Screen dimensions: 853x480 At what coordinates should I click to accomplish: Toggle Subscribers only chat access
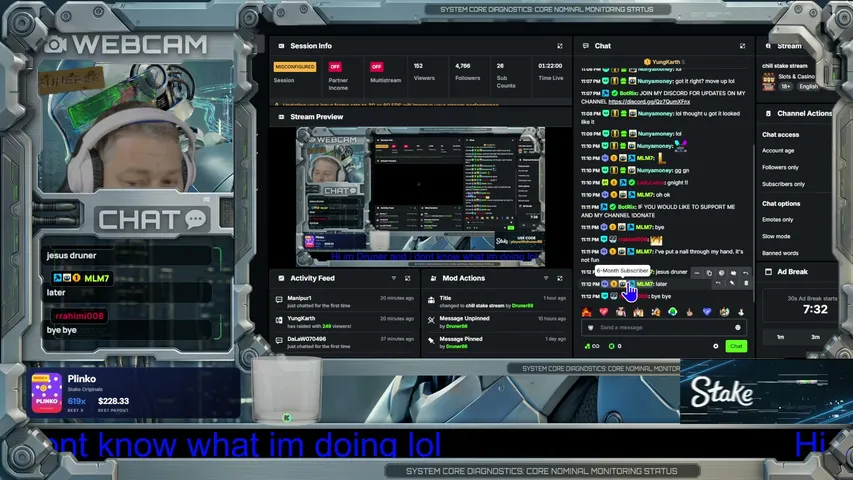click(783, 184)
